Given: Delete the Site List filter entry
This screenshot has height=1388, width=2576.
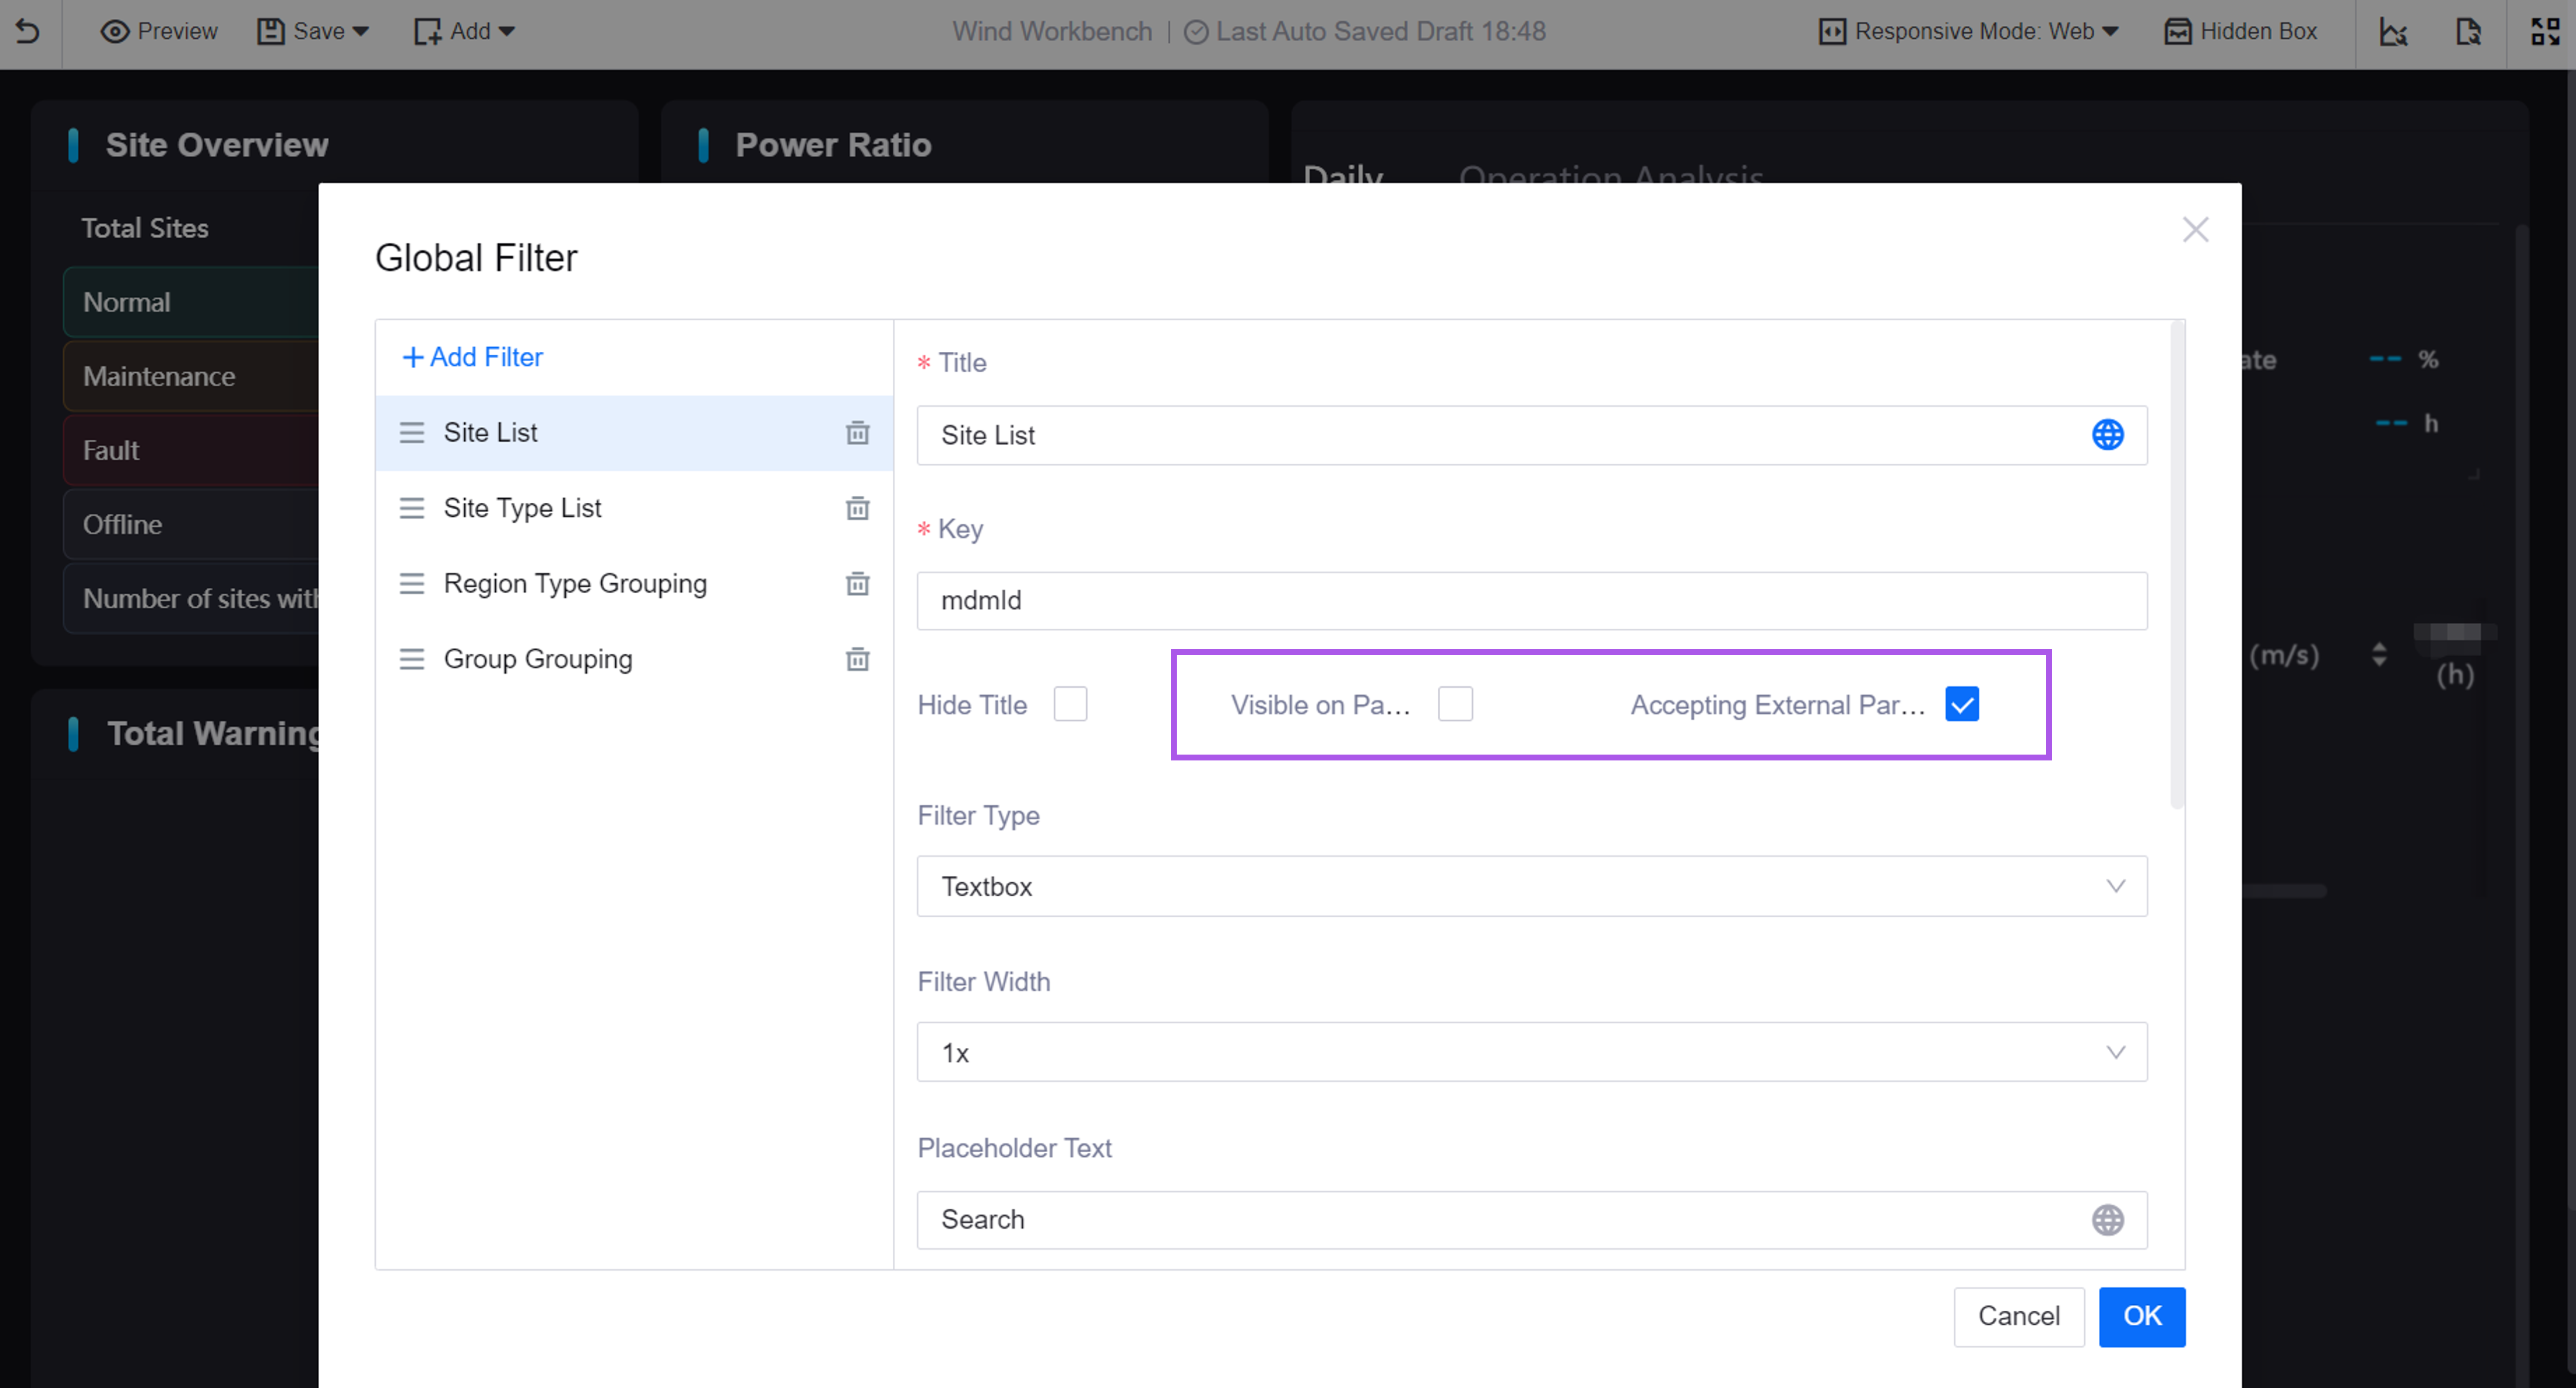Looking at the screenshot, I should (x=857, y=433).
